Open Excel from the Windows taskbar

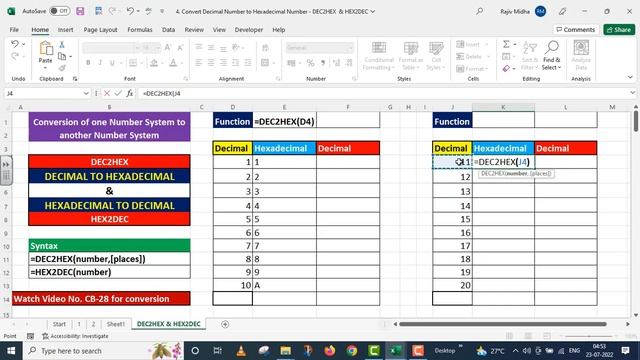click(395, 351)
